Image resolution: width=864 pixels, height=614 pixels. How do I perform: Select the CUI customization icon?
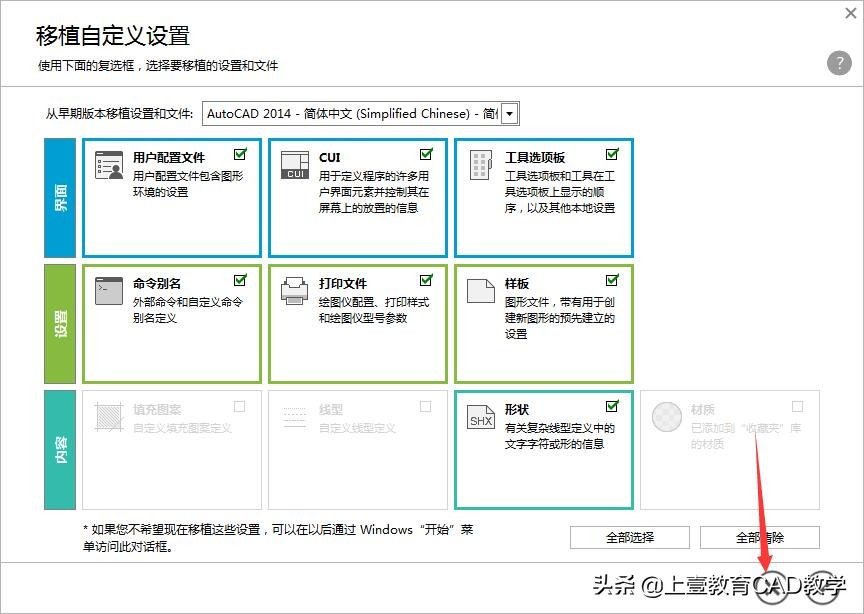coord(294,166)
